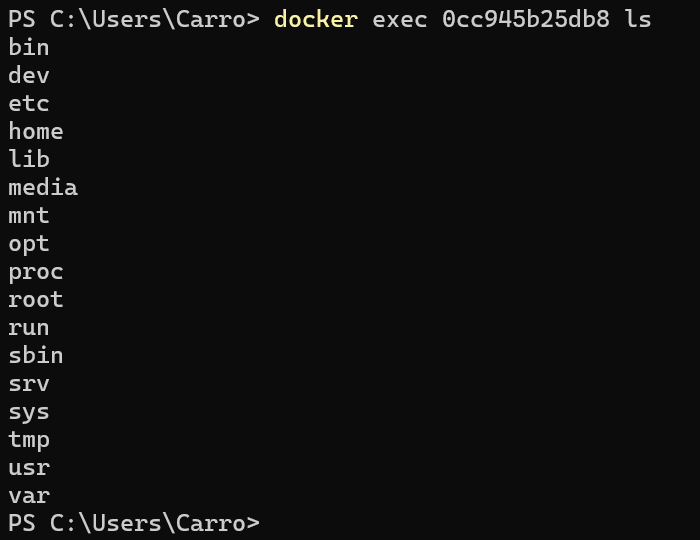Click the 'etc' directory output line
Screen dimensions: 700x540
[29, 104]
